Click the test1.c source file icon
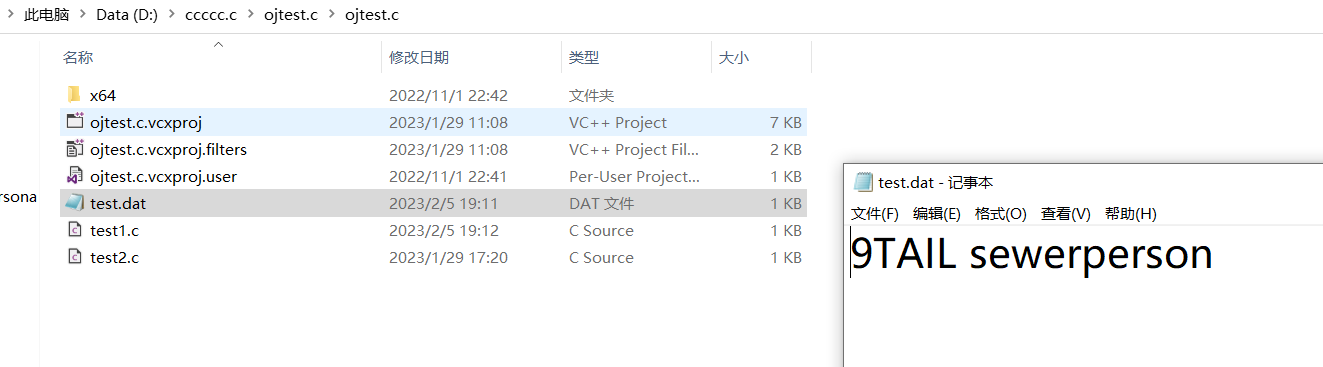The width and height of the screenshot is (1323, 367). pos(74,230)
